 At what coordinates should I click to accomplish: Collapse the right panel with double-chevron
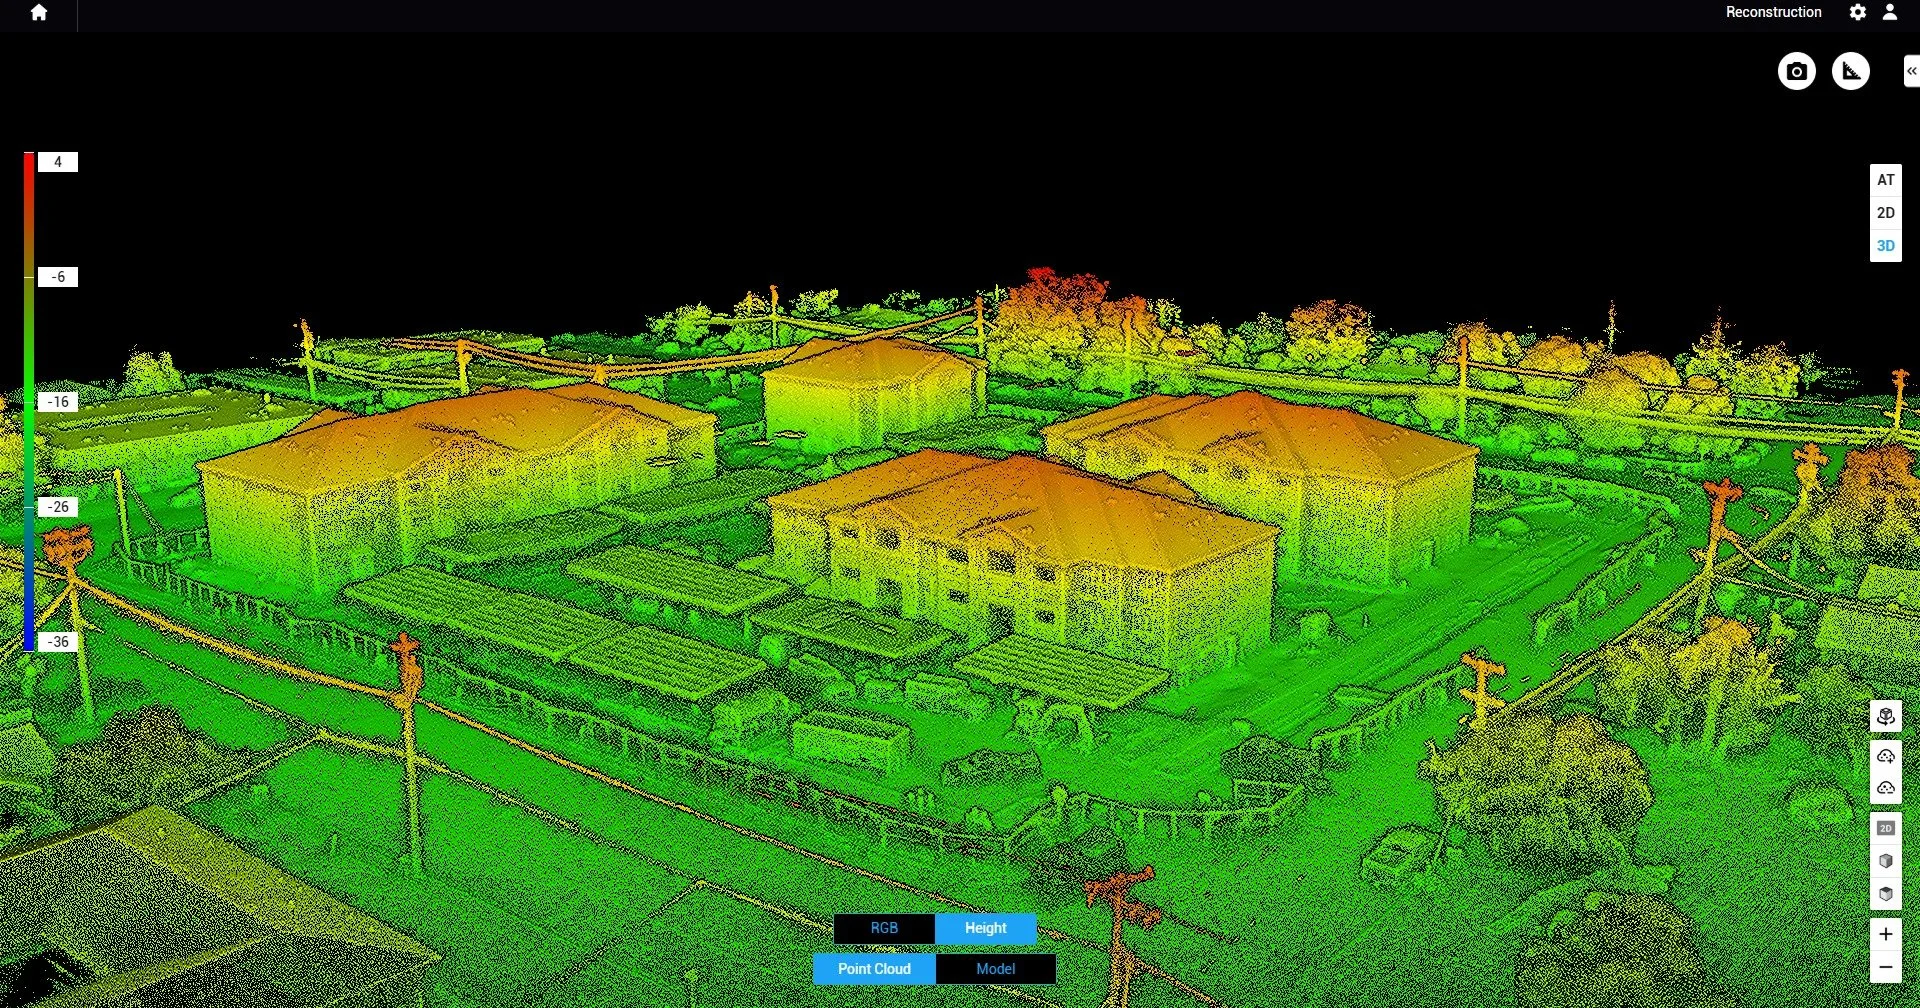pyautogui.click(x=1911, y=71)
